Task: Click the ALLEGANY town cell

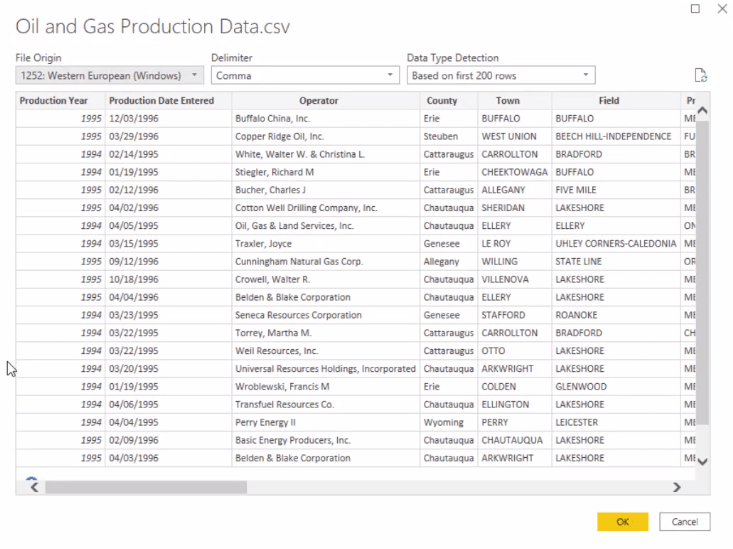Action: (515, 190)
